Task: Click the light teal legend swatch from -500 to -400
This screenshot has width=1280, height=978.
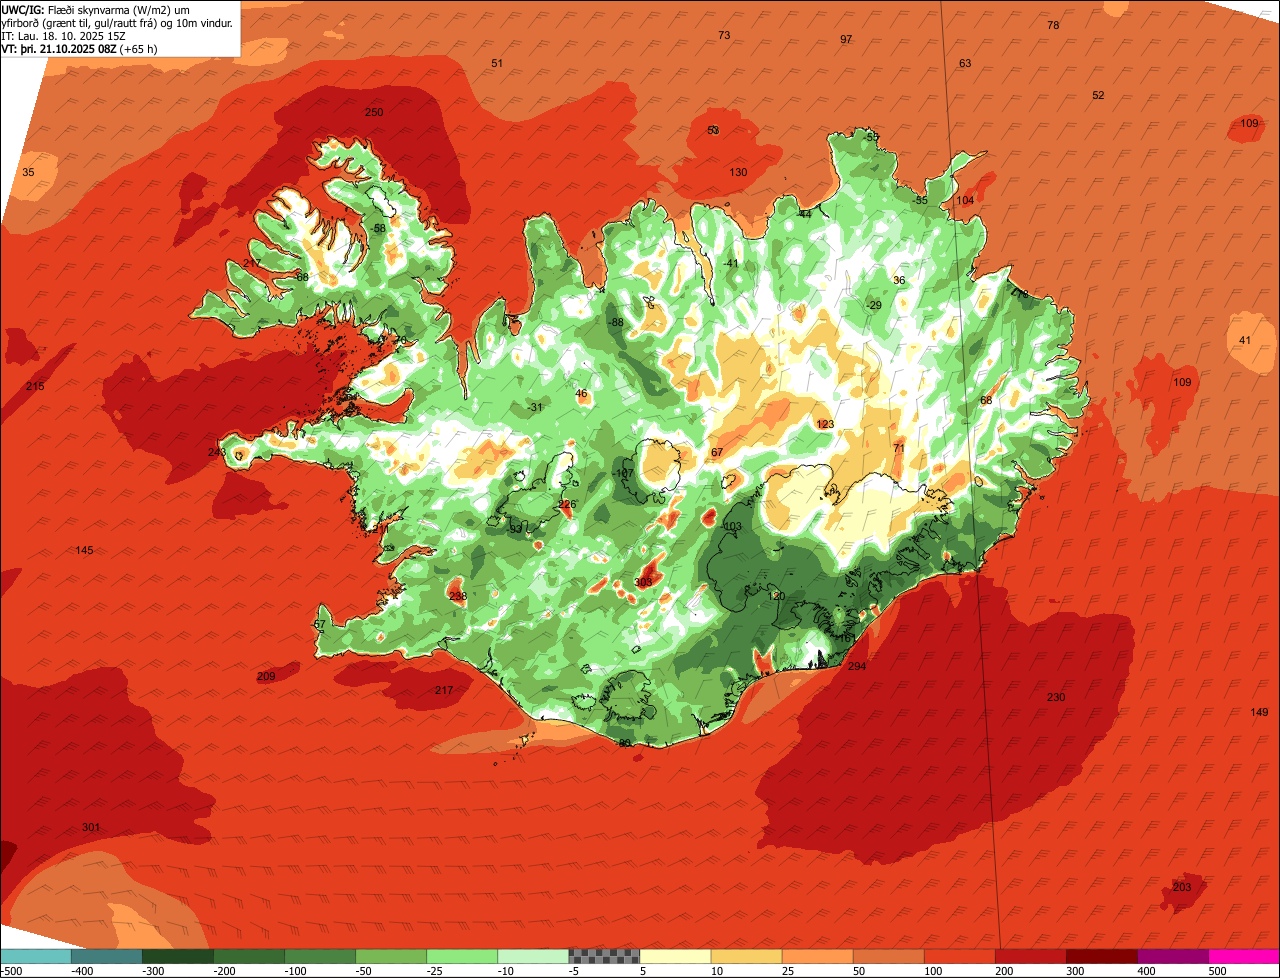Action: click(x=35, y=956)
